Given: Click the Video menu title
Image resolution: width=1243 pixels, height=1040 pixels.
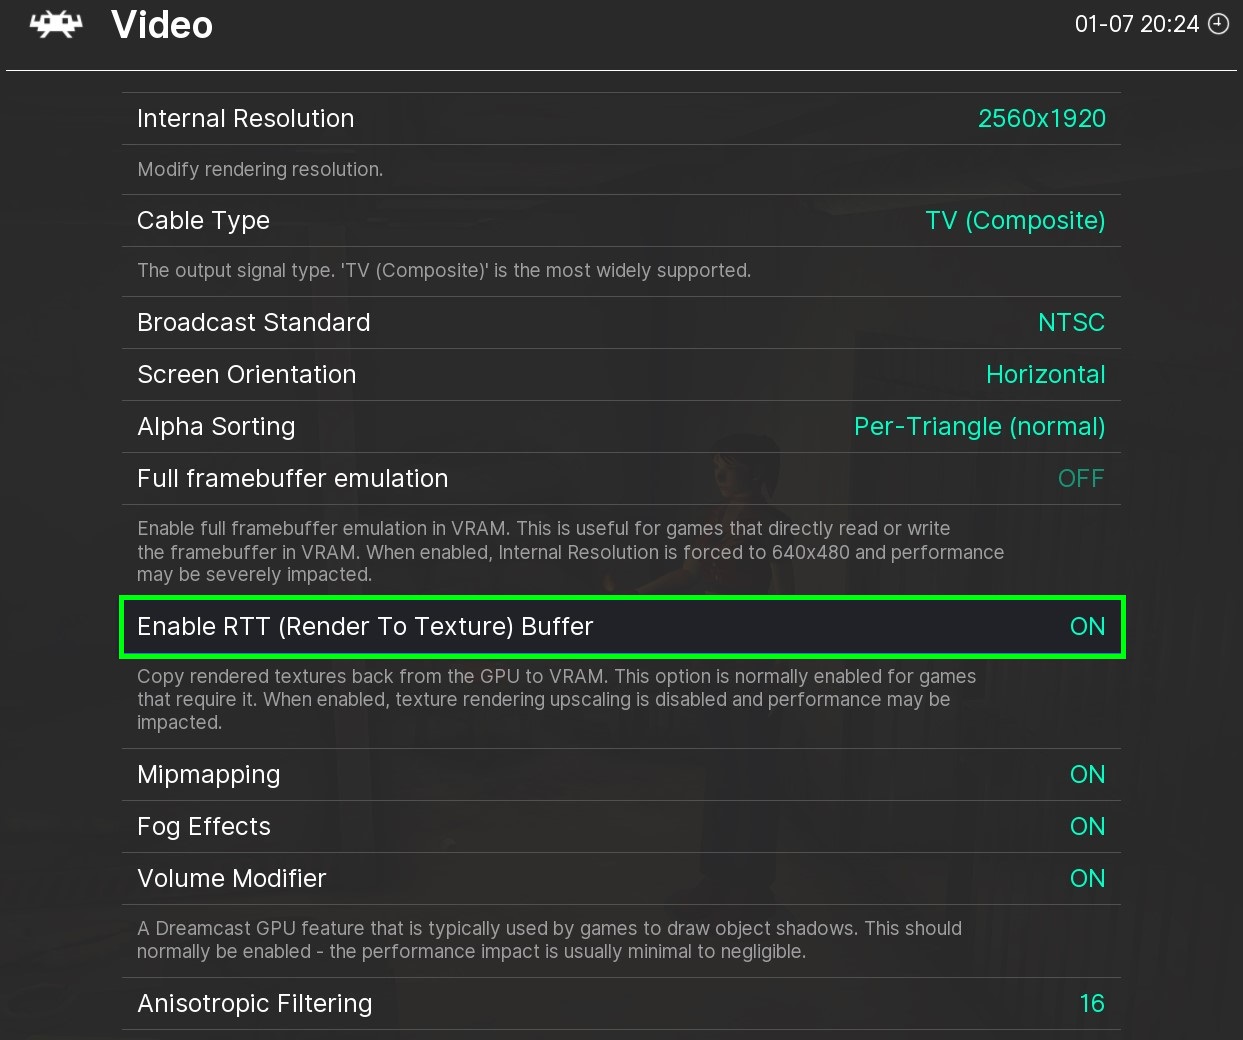Looking at the screenshot, I should pyautogui.click(x=162, y=25).
